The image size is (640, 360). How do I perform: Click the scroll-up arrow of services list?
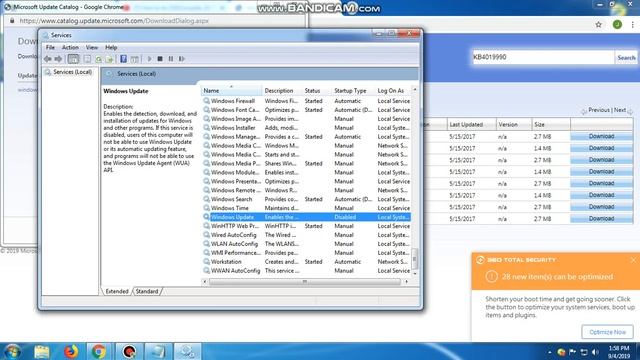pyautogui.click(x=415, y=89)
